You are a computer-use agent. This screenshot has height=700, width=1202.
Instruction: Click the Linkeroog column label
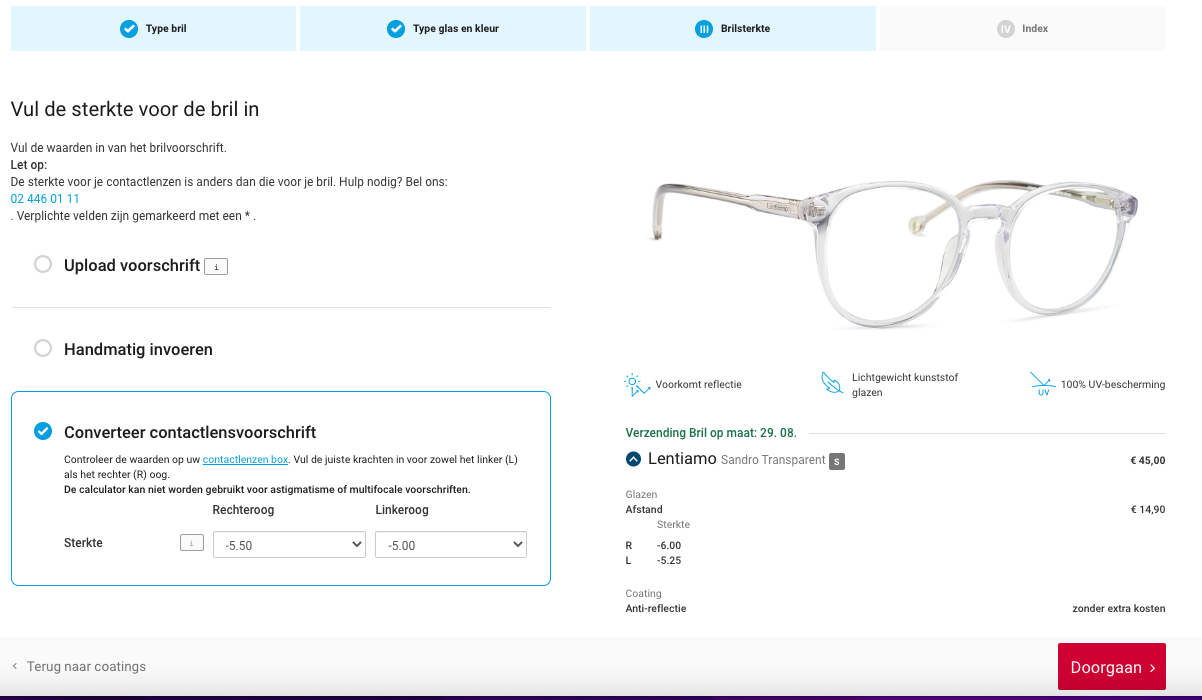pos(402,510)
